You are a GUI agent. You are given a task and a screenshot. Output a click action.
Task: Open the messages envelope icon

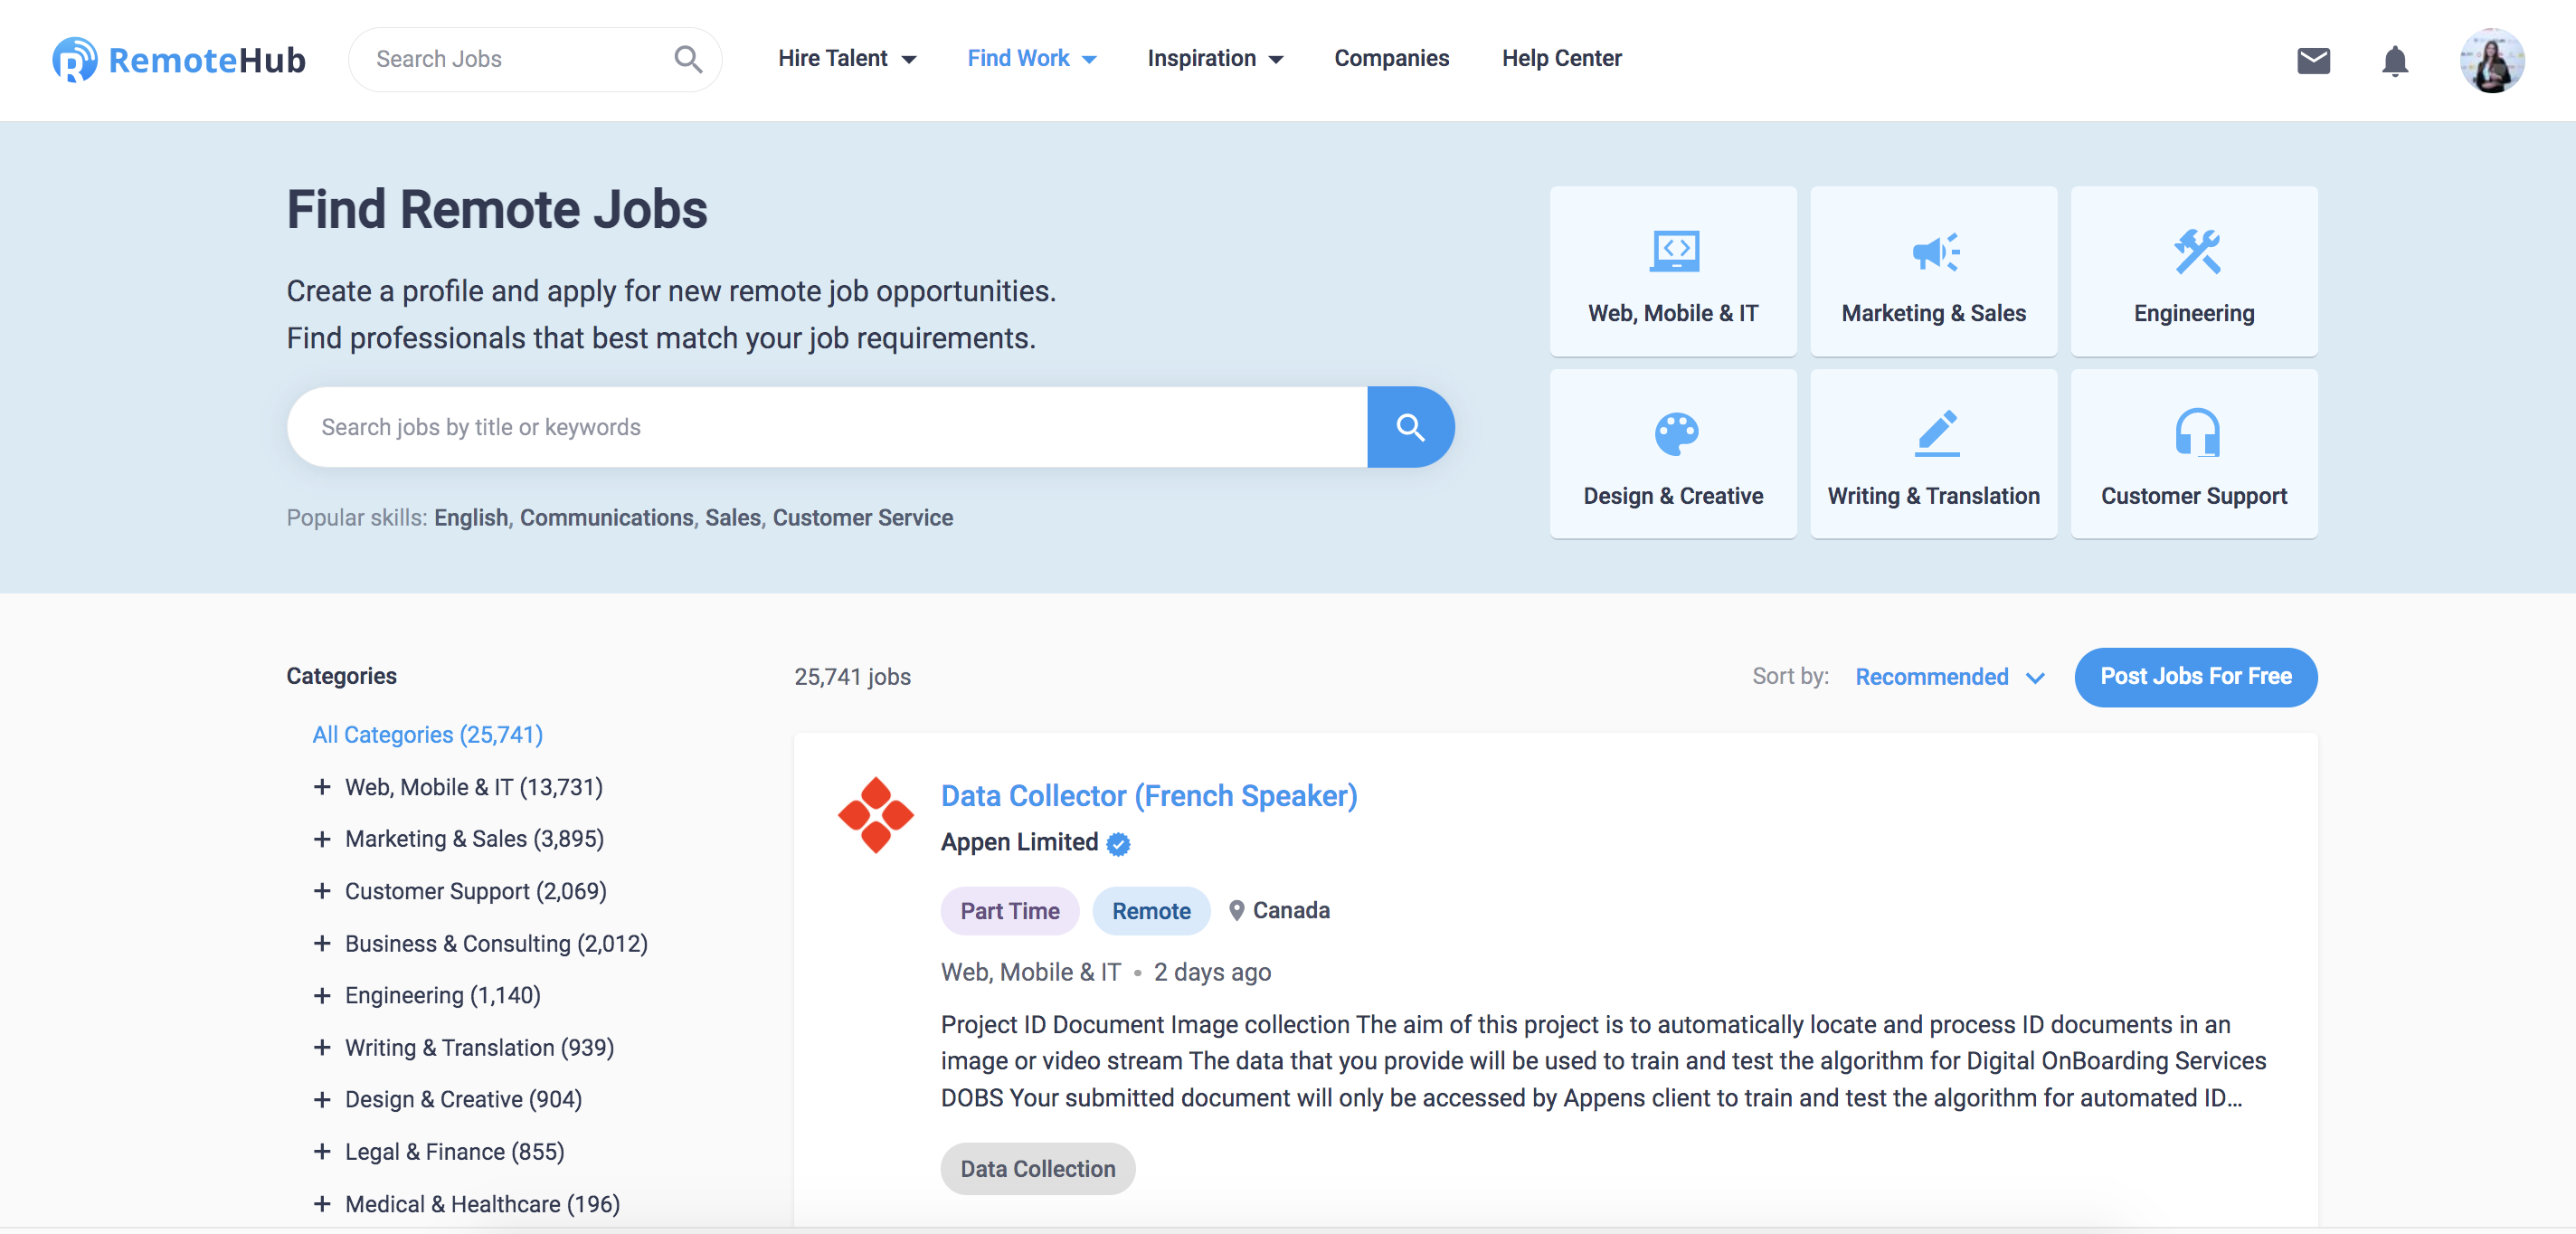[2314, 60]
